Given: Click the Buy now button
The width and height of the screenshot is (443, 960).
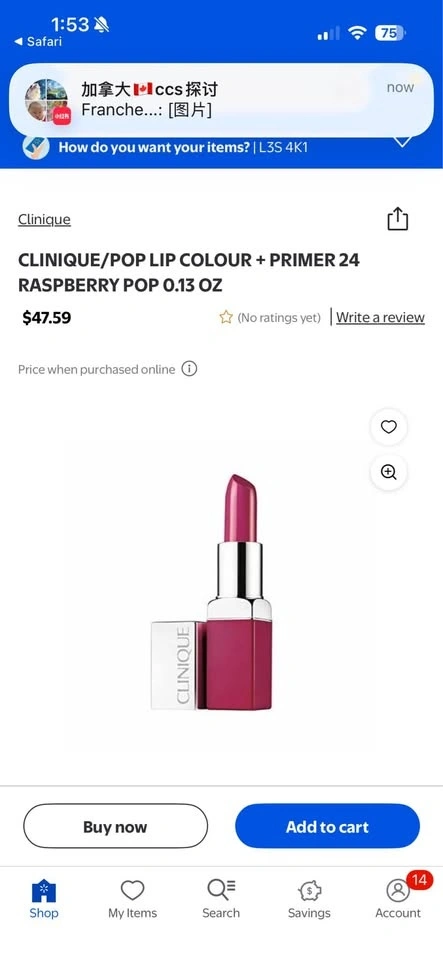Looking at the screenshot, I should point(115,827).
